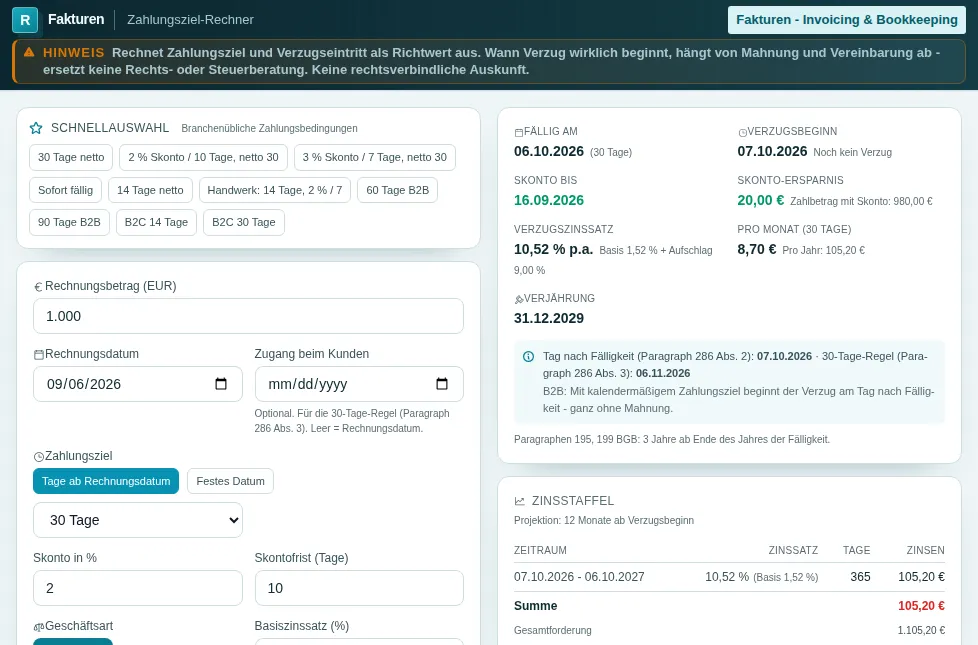Screen dimensions: 978x645
Task: Click the Fakturen brand title
Action: [x=76, y=19]
